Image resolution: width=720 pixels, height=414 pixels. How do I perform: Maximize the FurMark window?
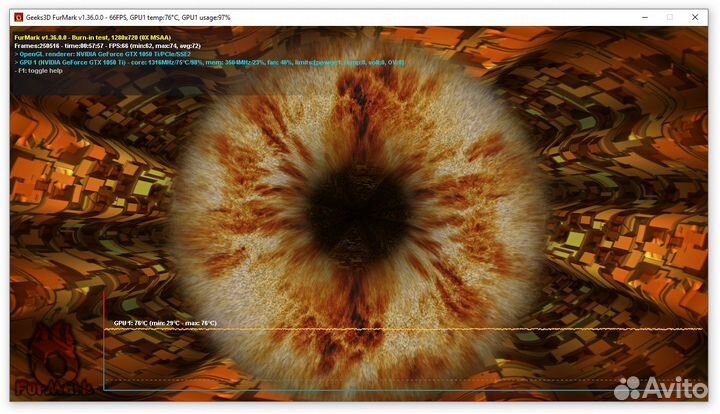(x=670, y=17)
